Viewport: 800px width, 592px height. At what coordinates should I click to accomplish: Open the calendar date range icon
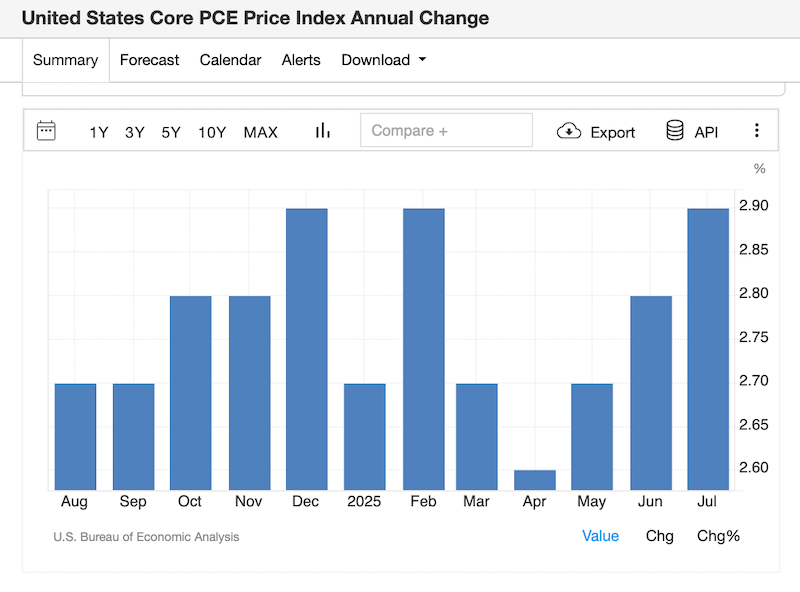point(46,130)
